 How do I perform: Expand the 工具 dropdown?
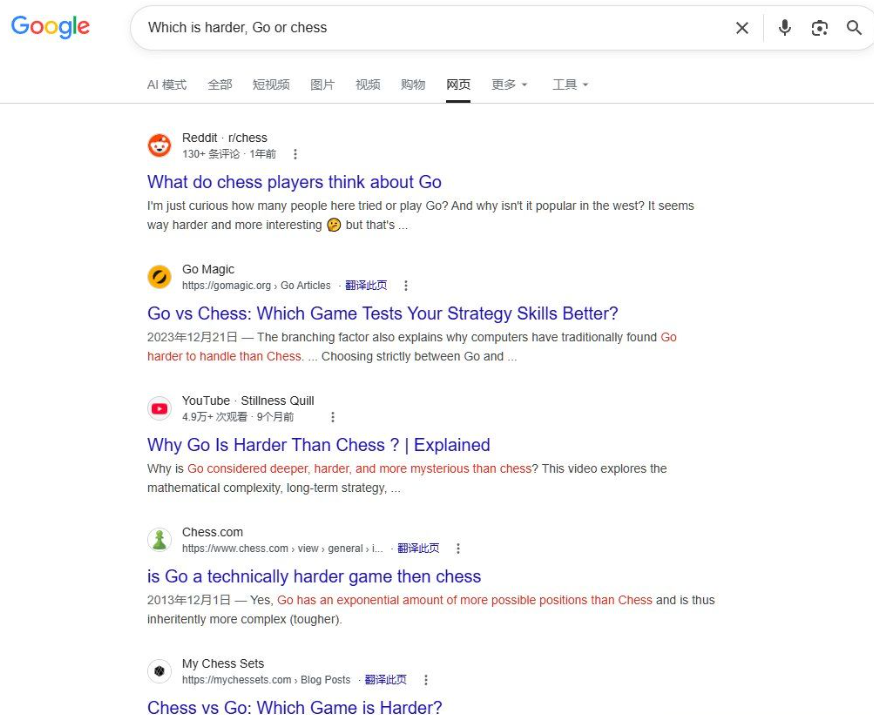[x=570, y=85]
